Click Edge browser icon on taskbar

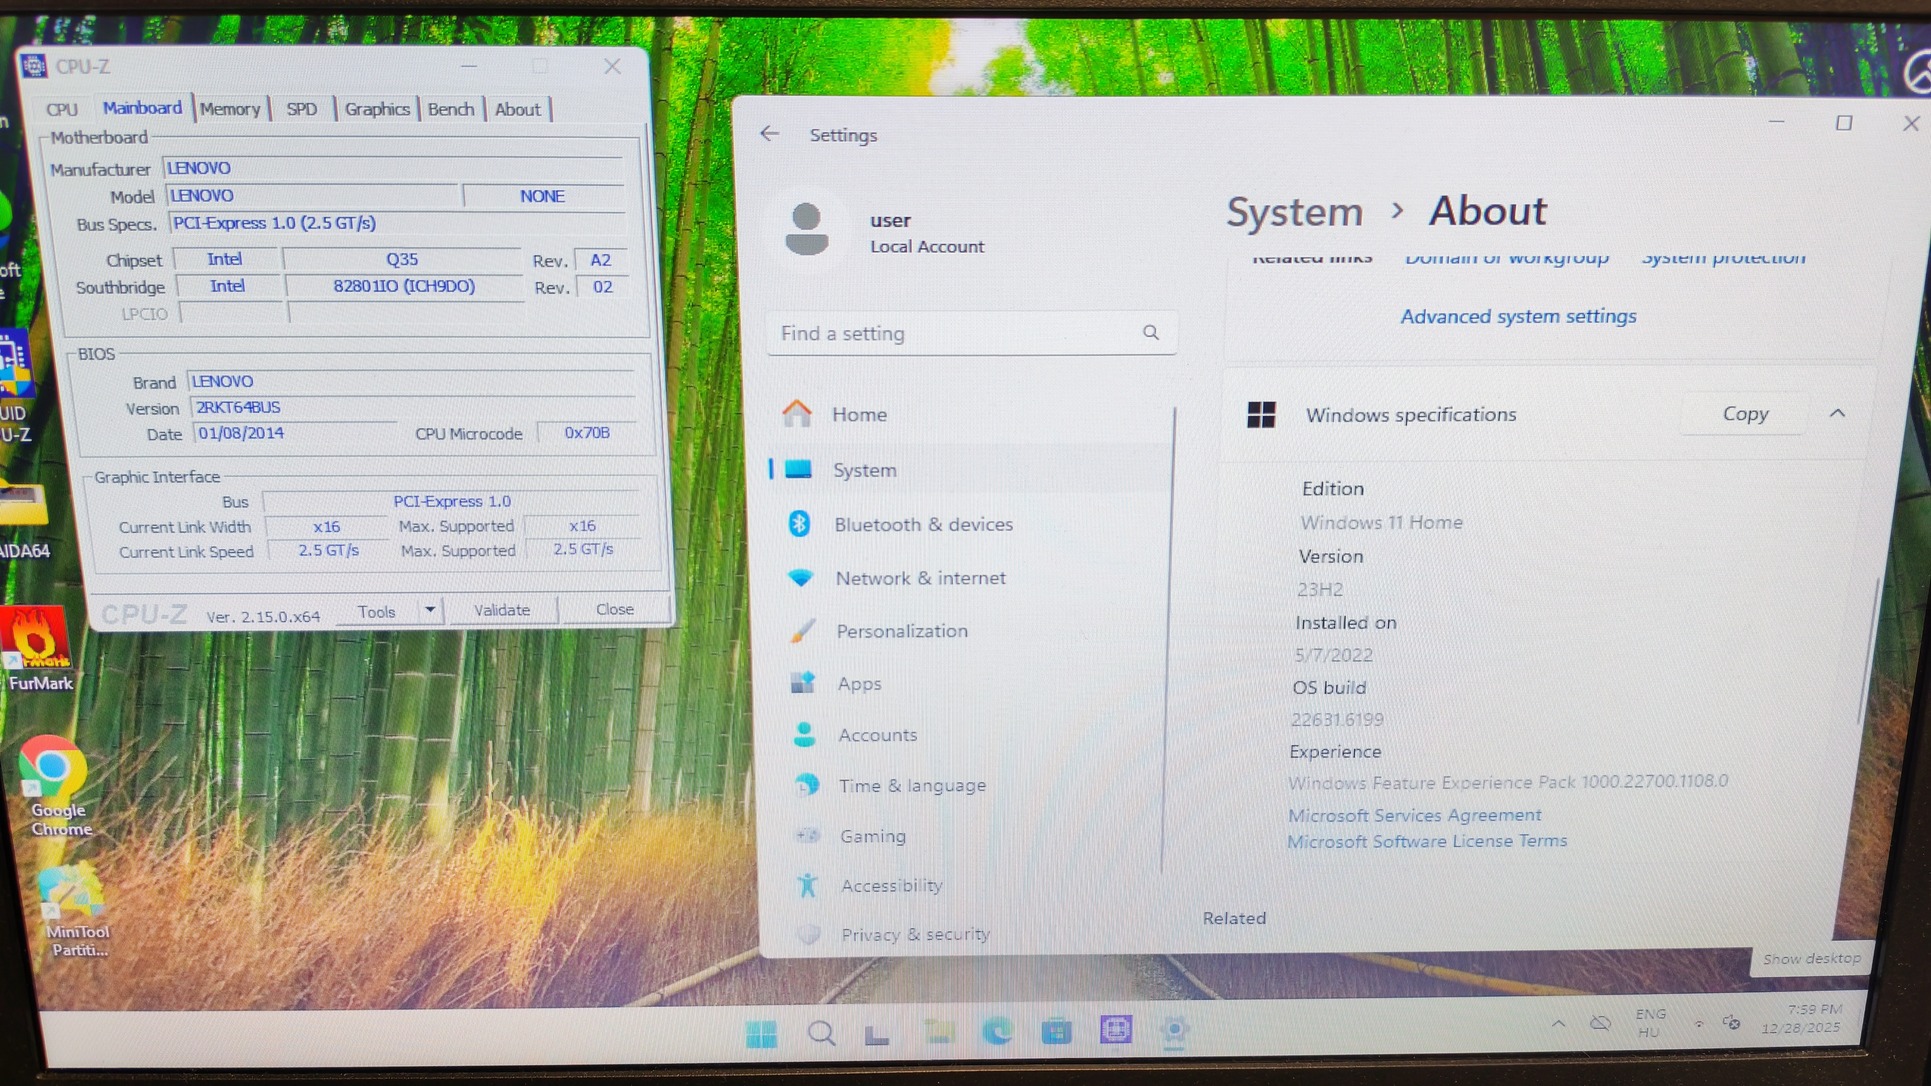[997, 1031]
